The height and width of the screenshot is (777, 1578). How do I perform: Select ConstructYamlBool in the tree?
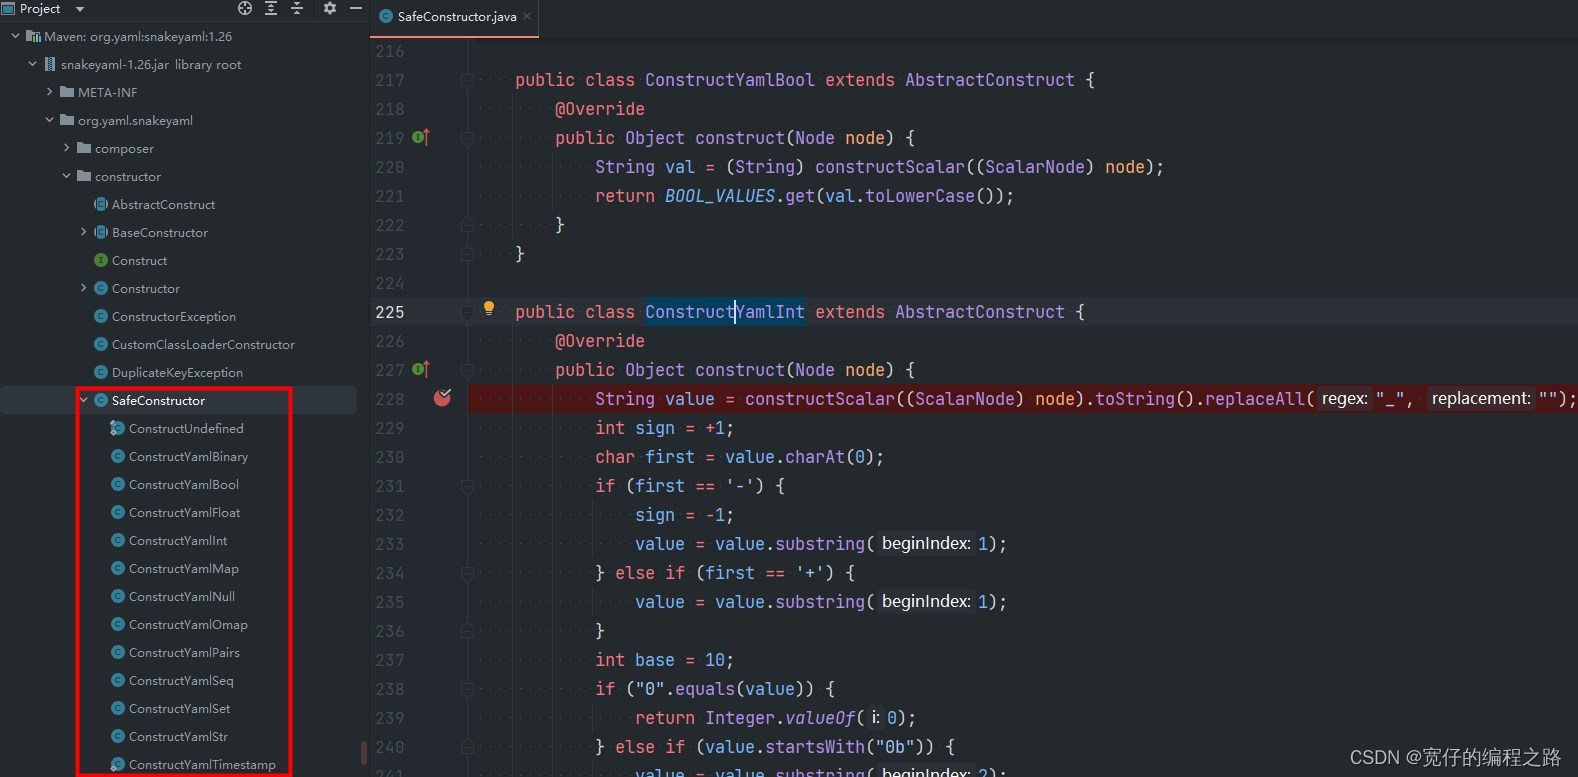click(184, 484)
